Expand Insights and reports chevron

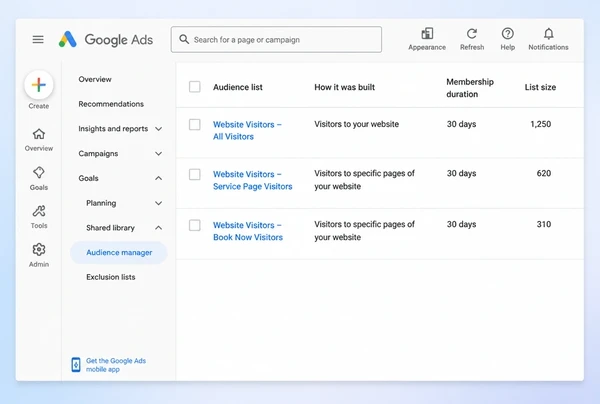pos(158,129)
